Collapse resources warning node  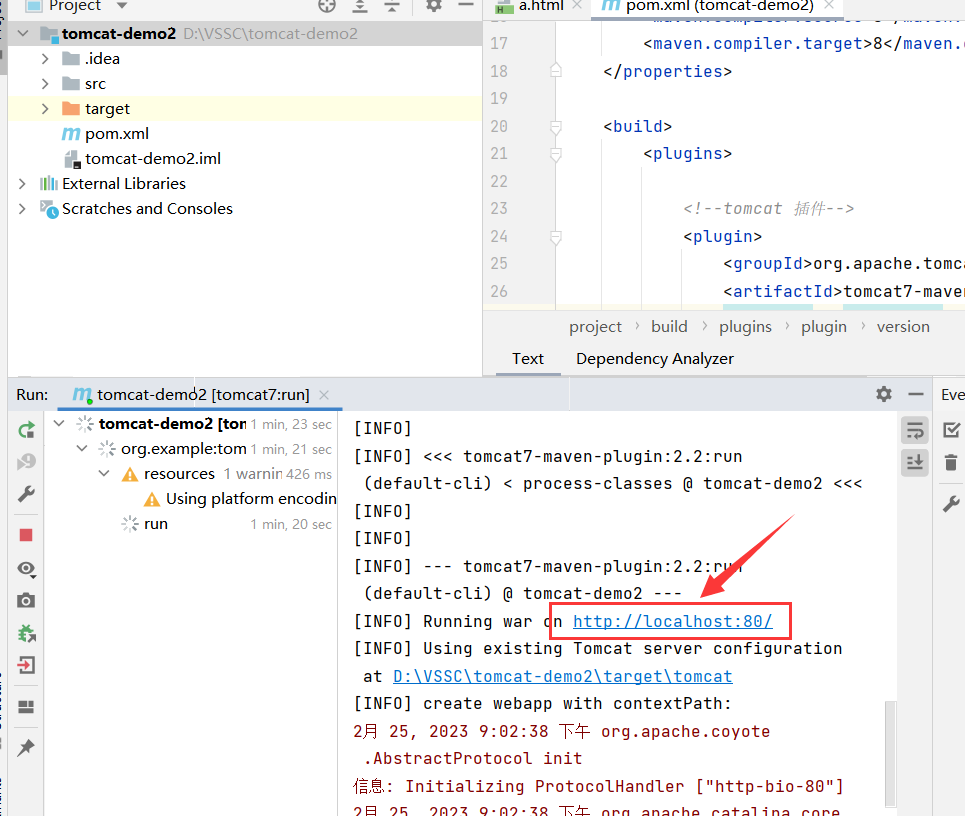click(x=105, y=474)
